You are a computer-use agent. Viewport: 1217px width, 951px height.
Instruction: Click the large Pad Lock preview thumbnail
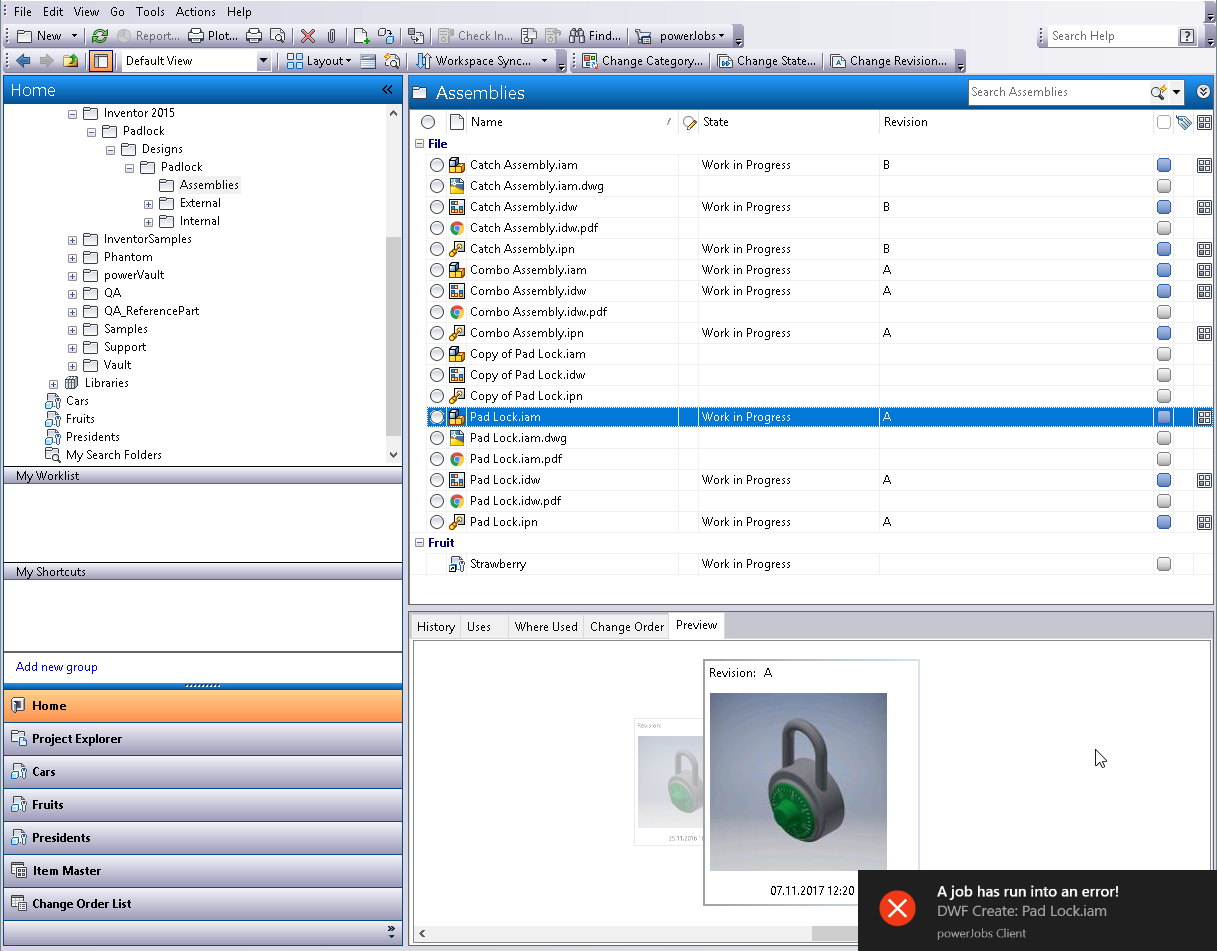pos(798,781)
